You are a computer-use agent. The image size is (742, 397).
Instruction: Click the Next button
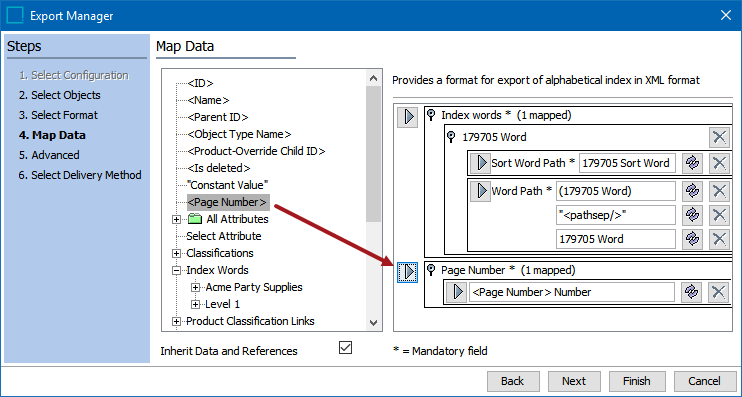pyautogui.click(x=574, y=381)
